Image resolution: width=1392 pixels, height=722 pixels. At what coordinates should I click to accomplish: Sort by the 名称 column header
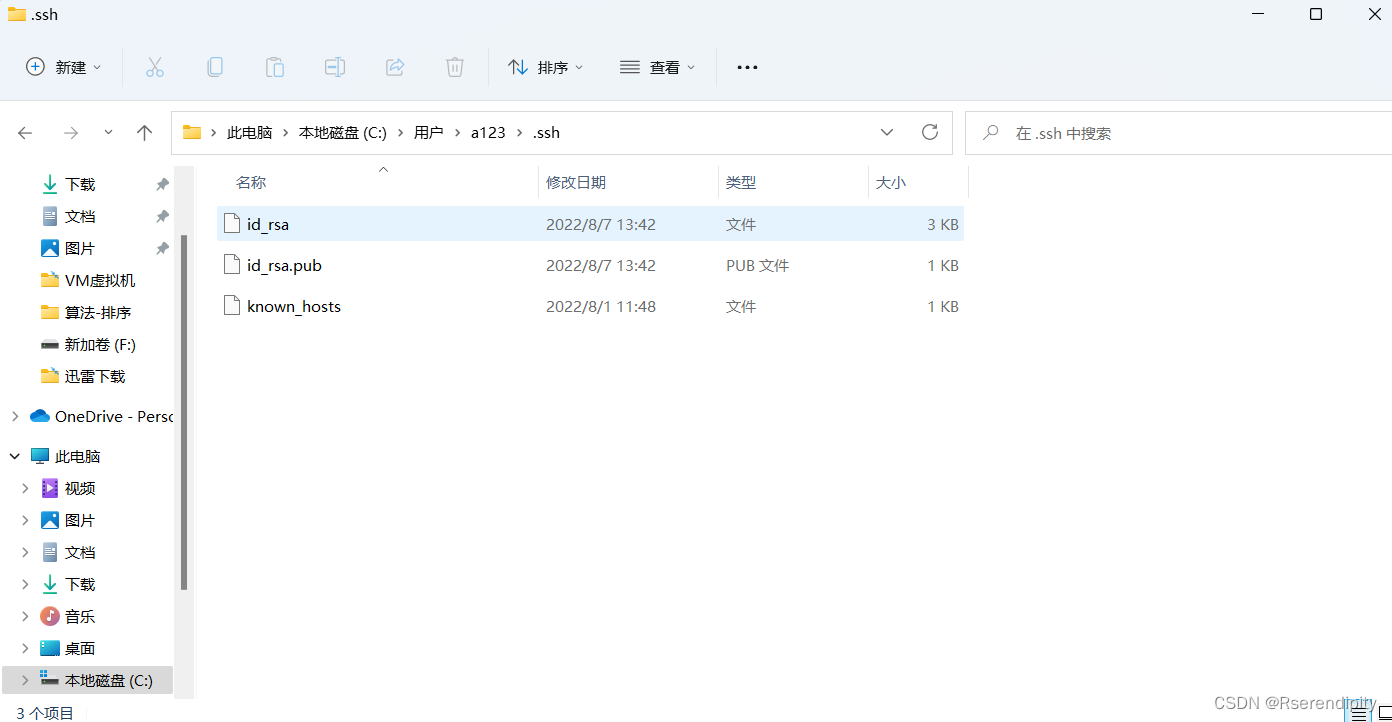pos(250,183)
